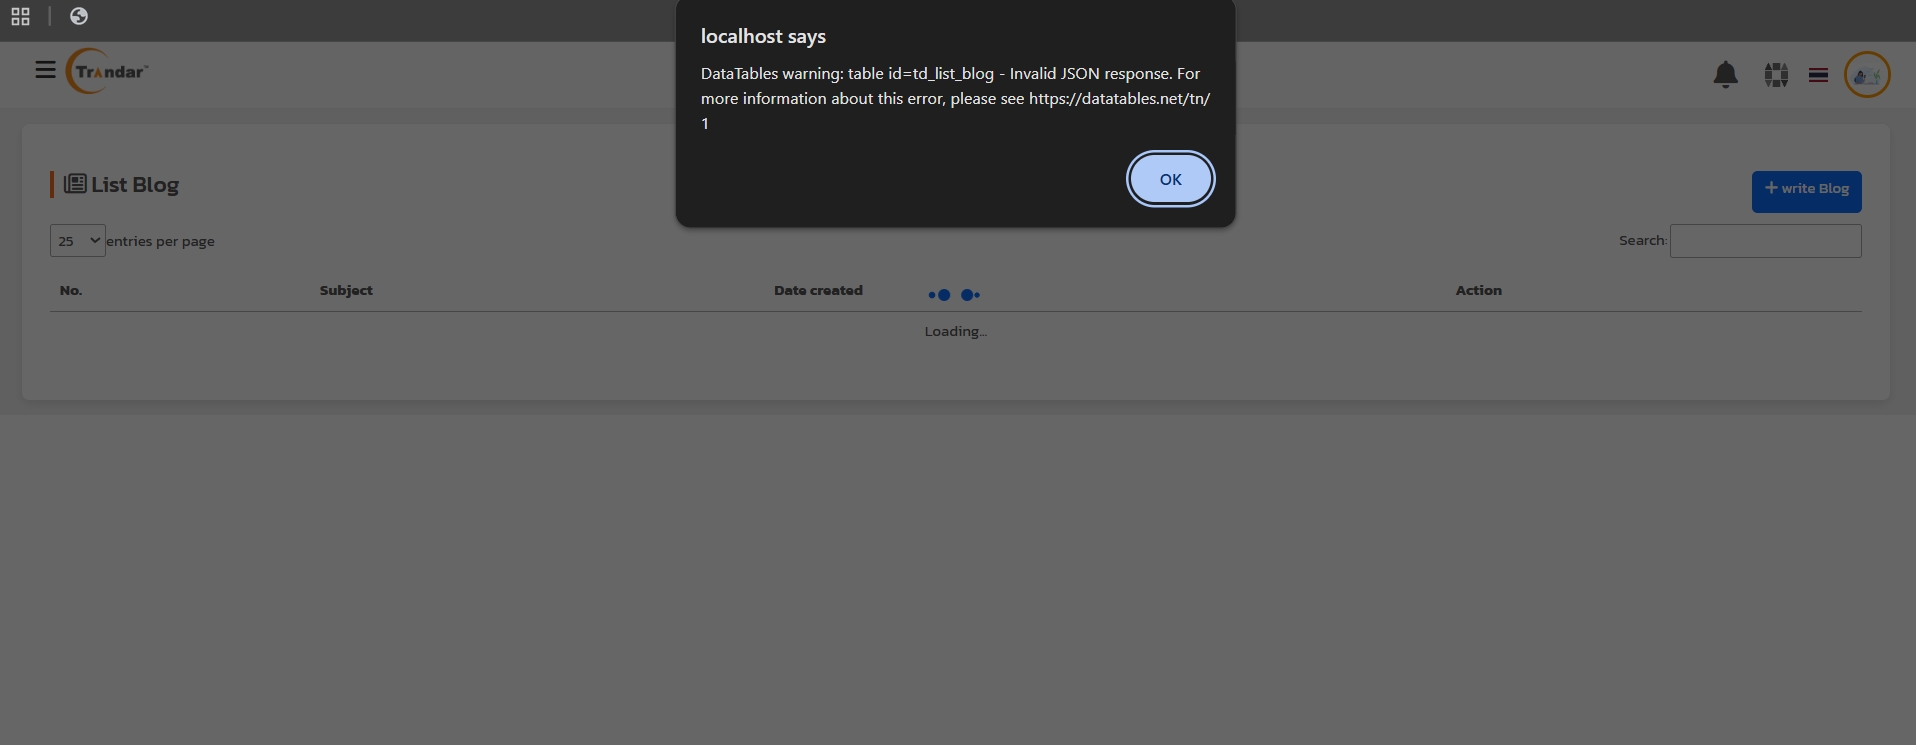Click the Trandar logo
The image size is (1916, 745).
click(x=108, y=71)
